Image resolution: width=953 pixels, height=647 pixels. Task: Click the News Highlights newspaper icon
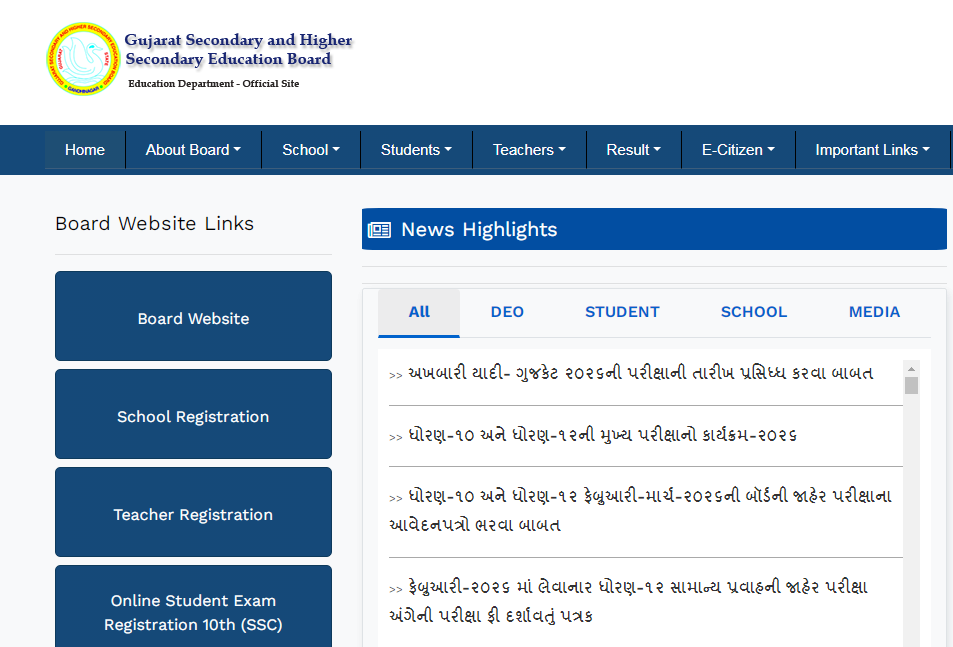click(379, 229)
